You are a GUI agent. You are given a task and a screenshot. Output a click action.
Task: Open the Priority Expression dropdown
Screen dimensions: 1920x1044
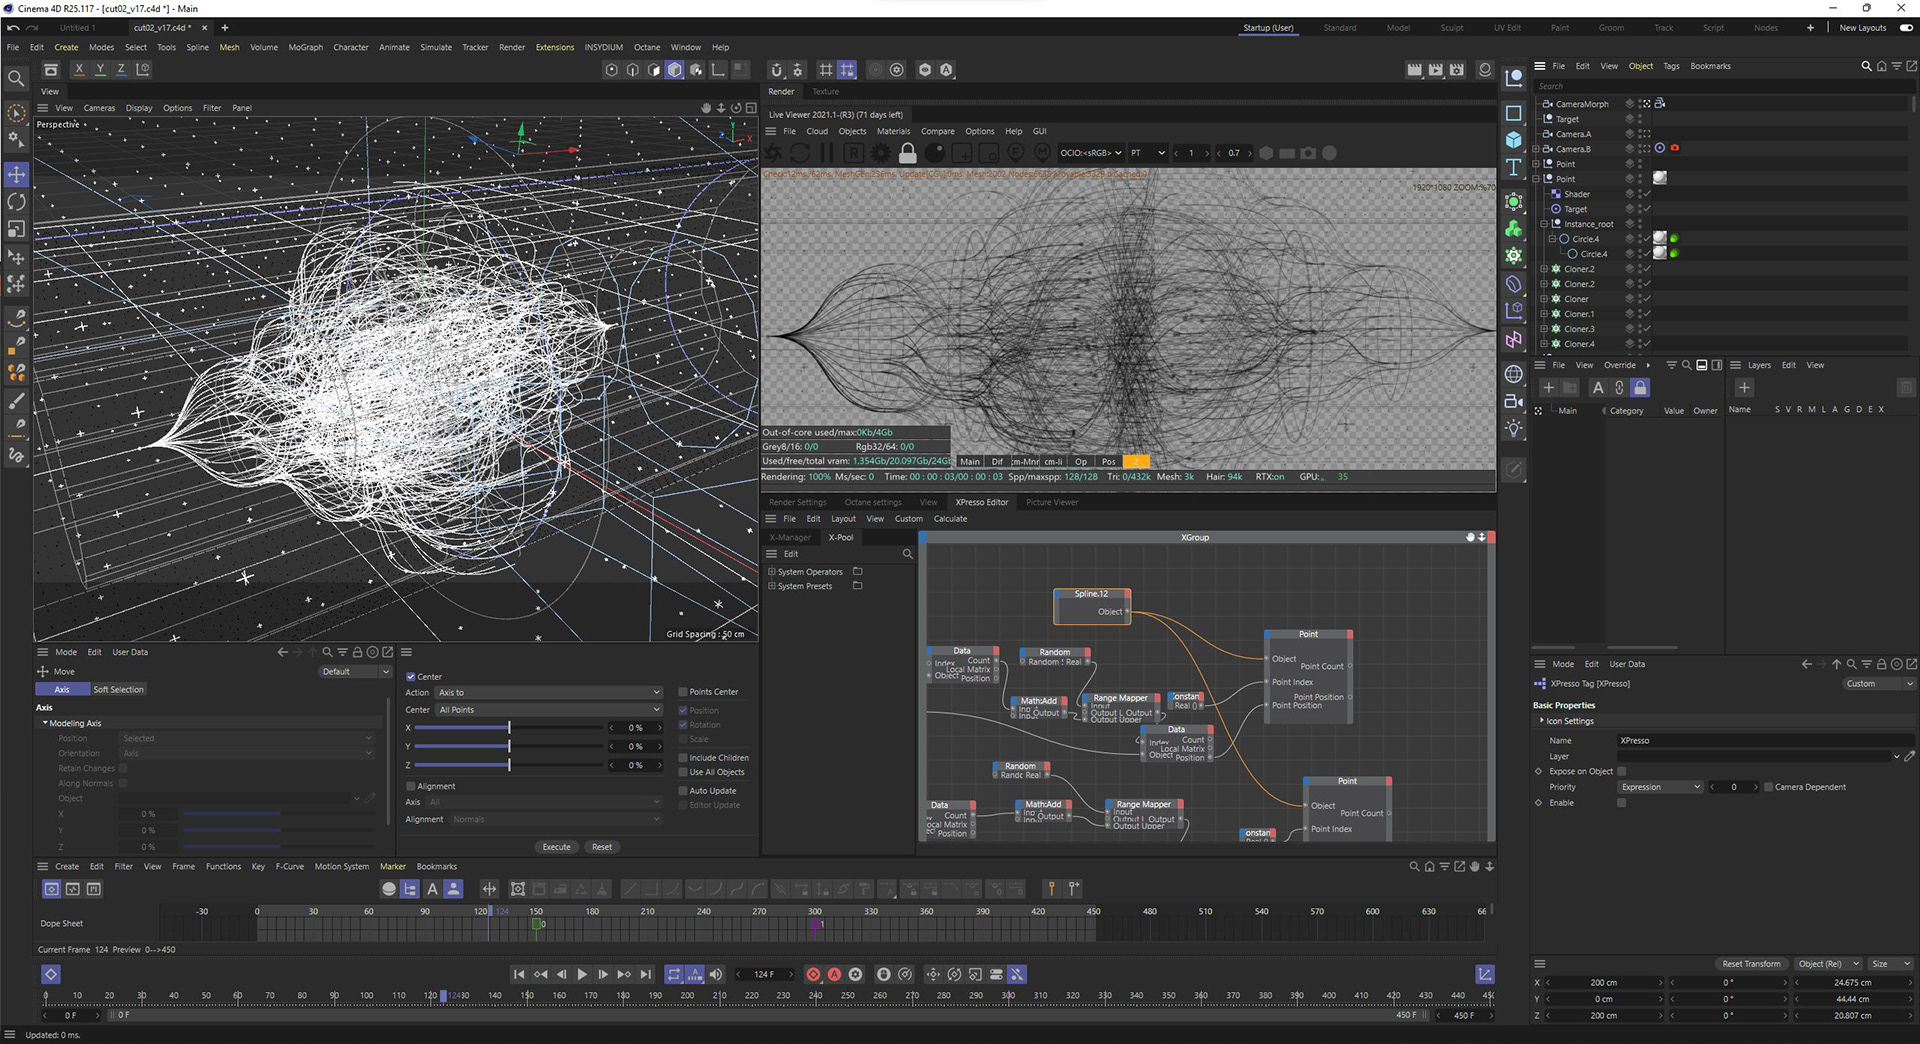pyautogui.click(x=1660, y=787)
